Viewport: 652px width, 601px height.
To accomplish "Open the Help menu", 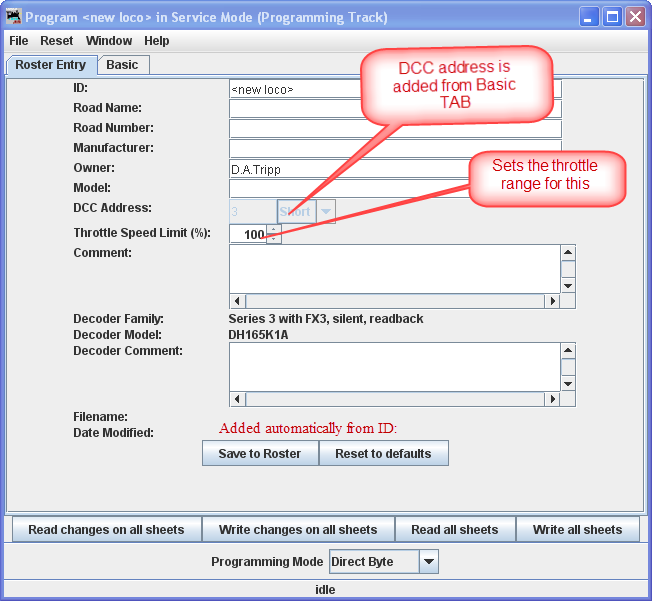I will (x=157, y=41).
